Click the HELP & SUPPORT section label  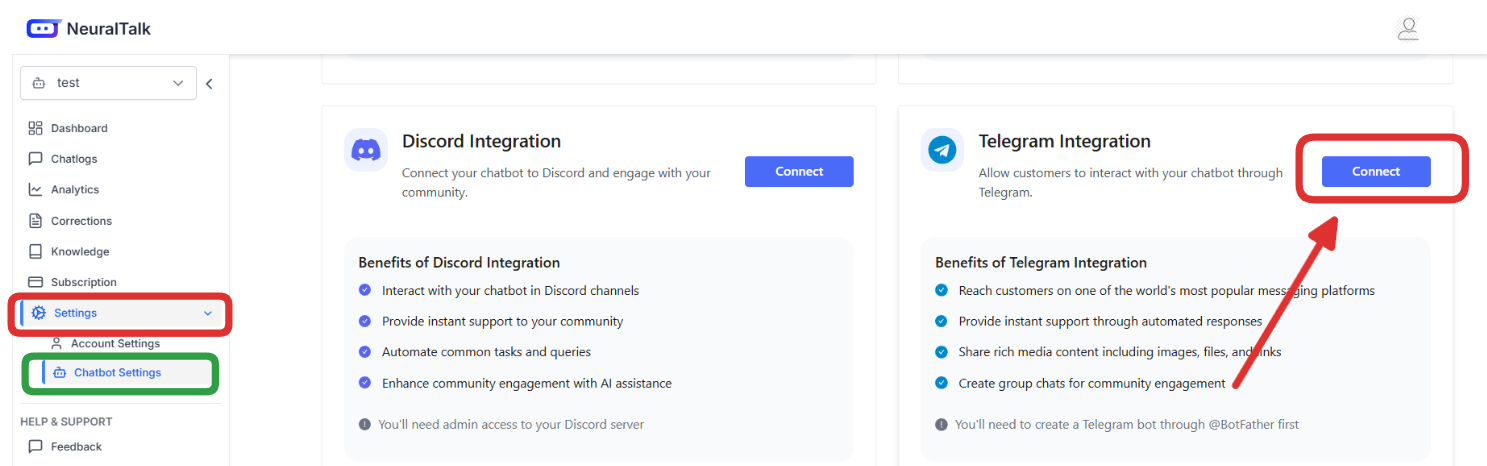coord(66,422)
